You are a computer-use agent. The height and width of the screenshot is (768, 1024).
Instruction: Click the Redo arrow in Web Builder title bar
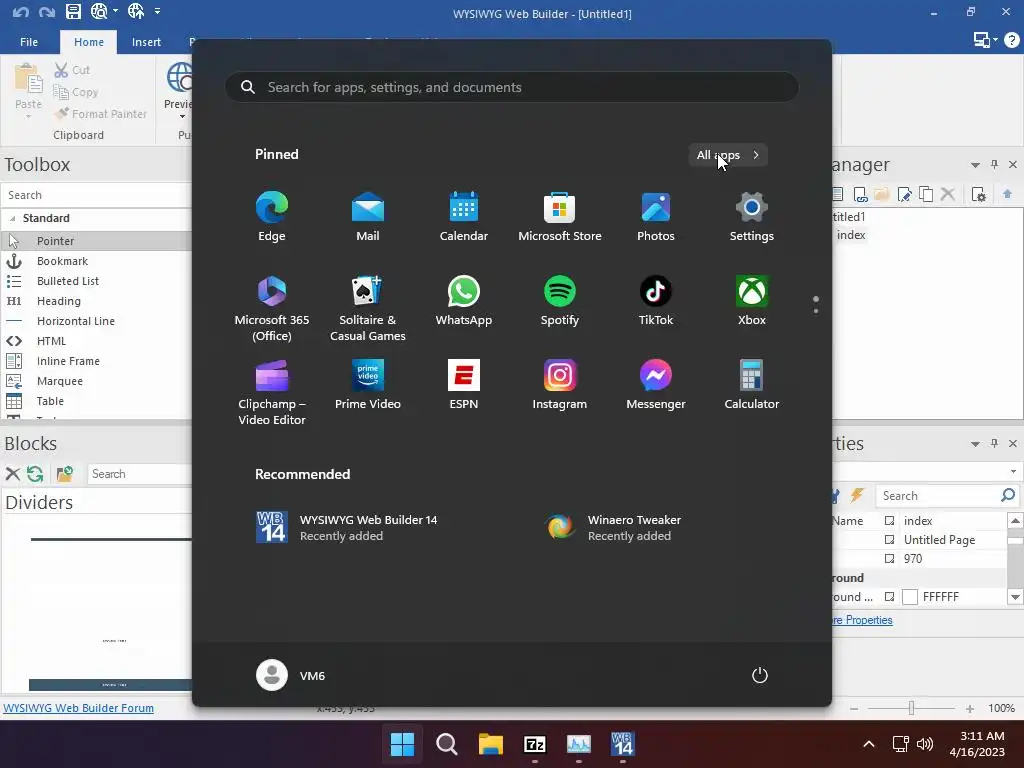click(46, 12)
